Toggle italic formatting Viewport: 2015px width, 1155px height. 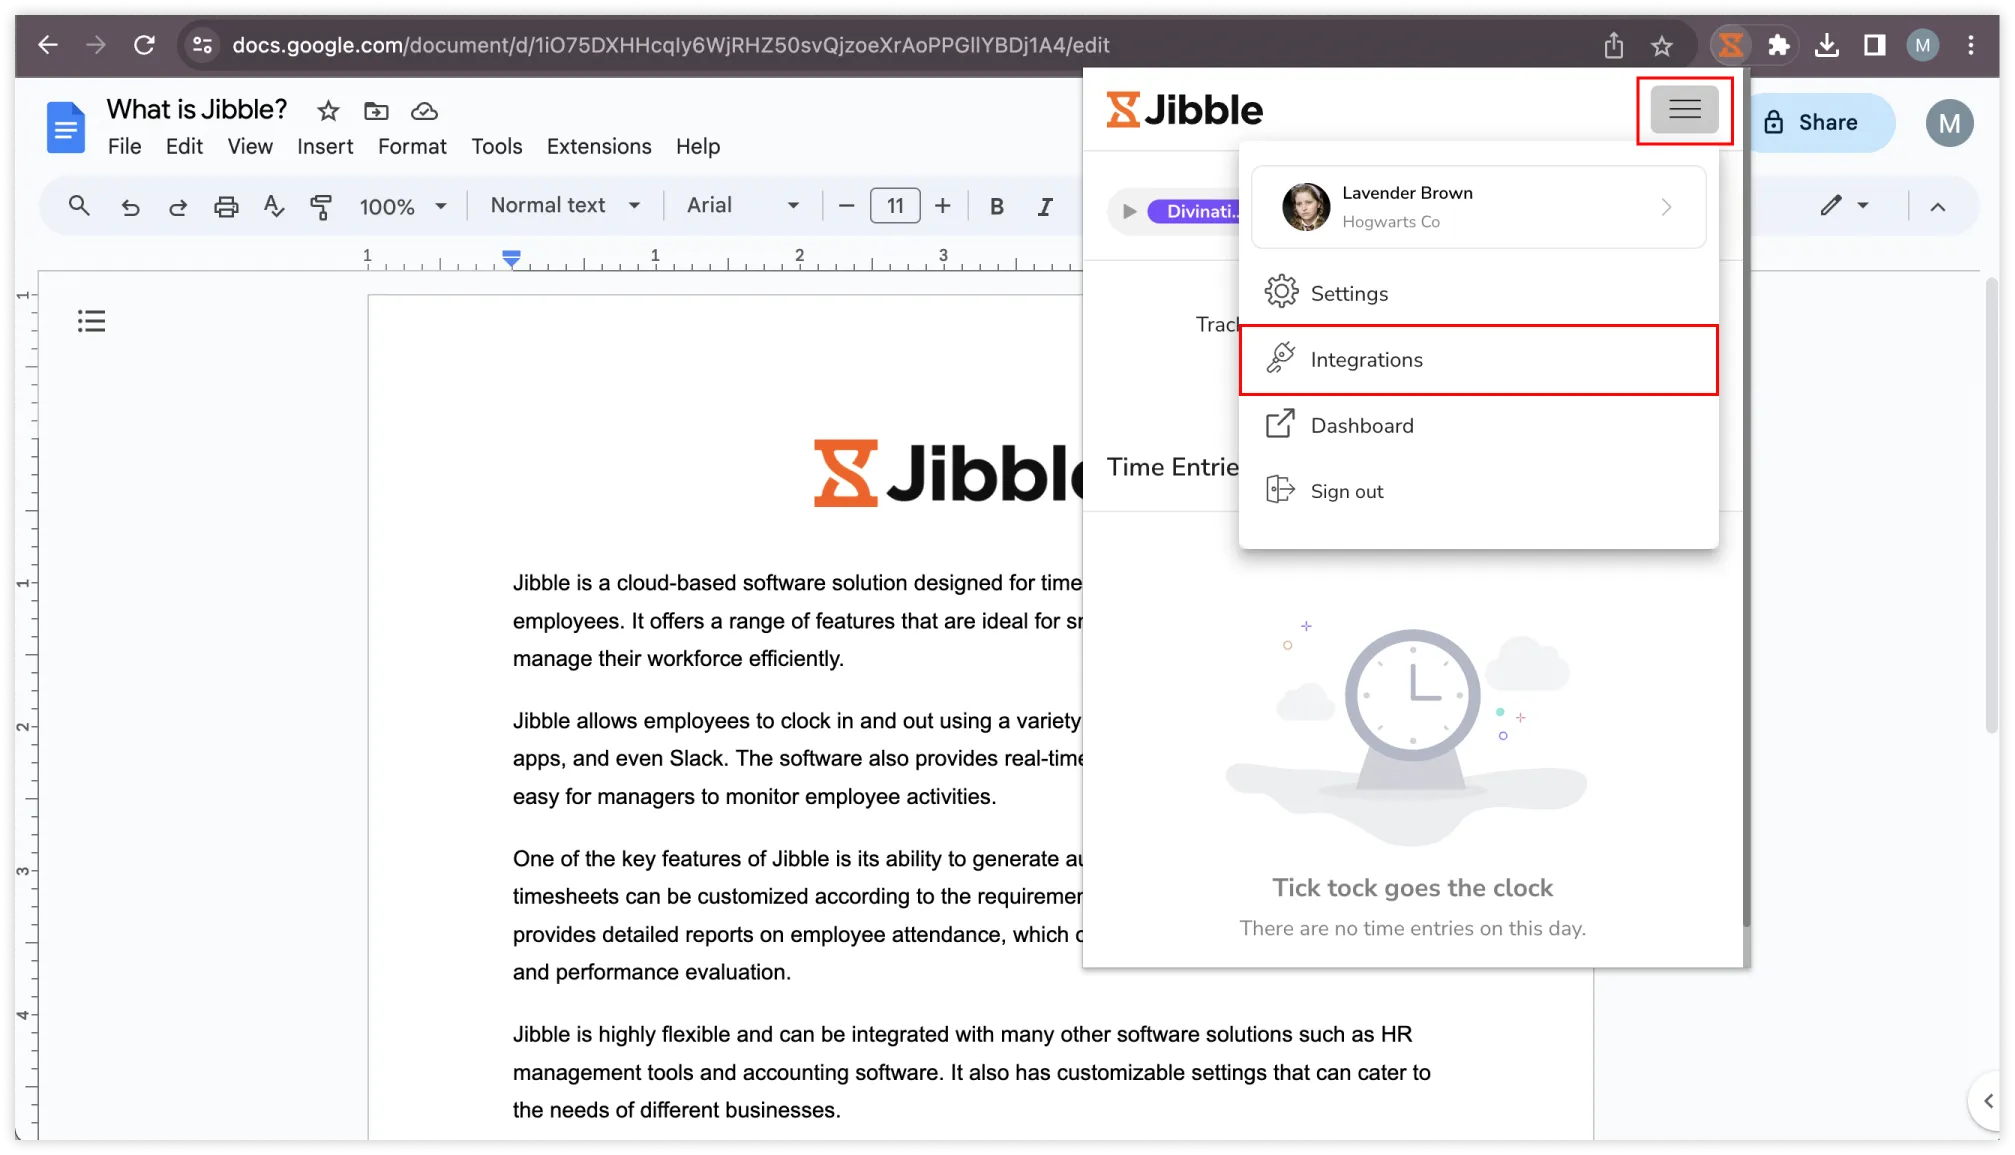[1044, 206]
